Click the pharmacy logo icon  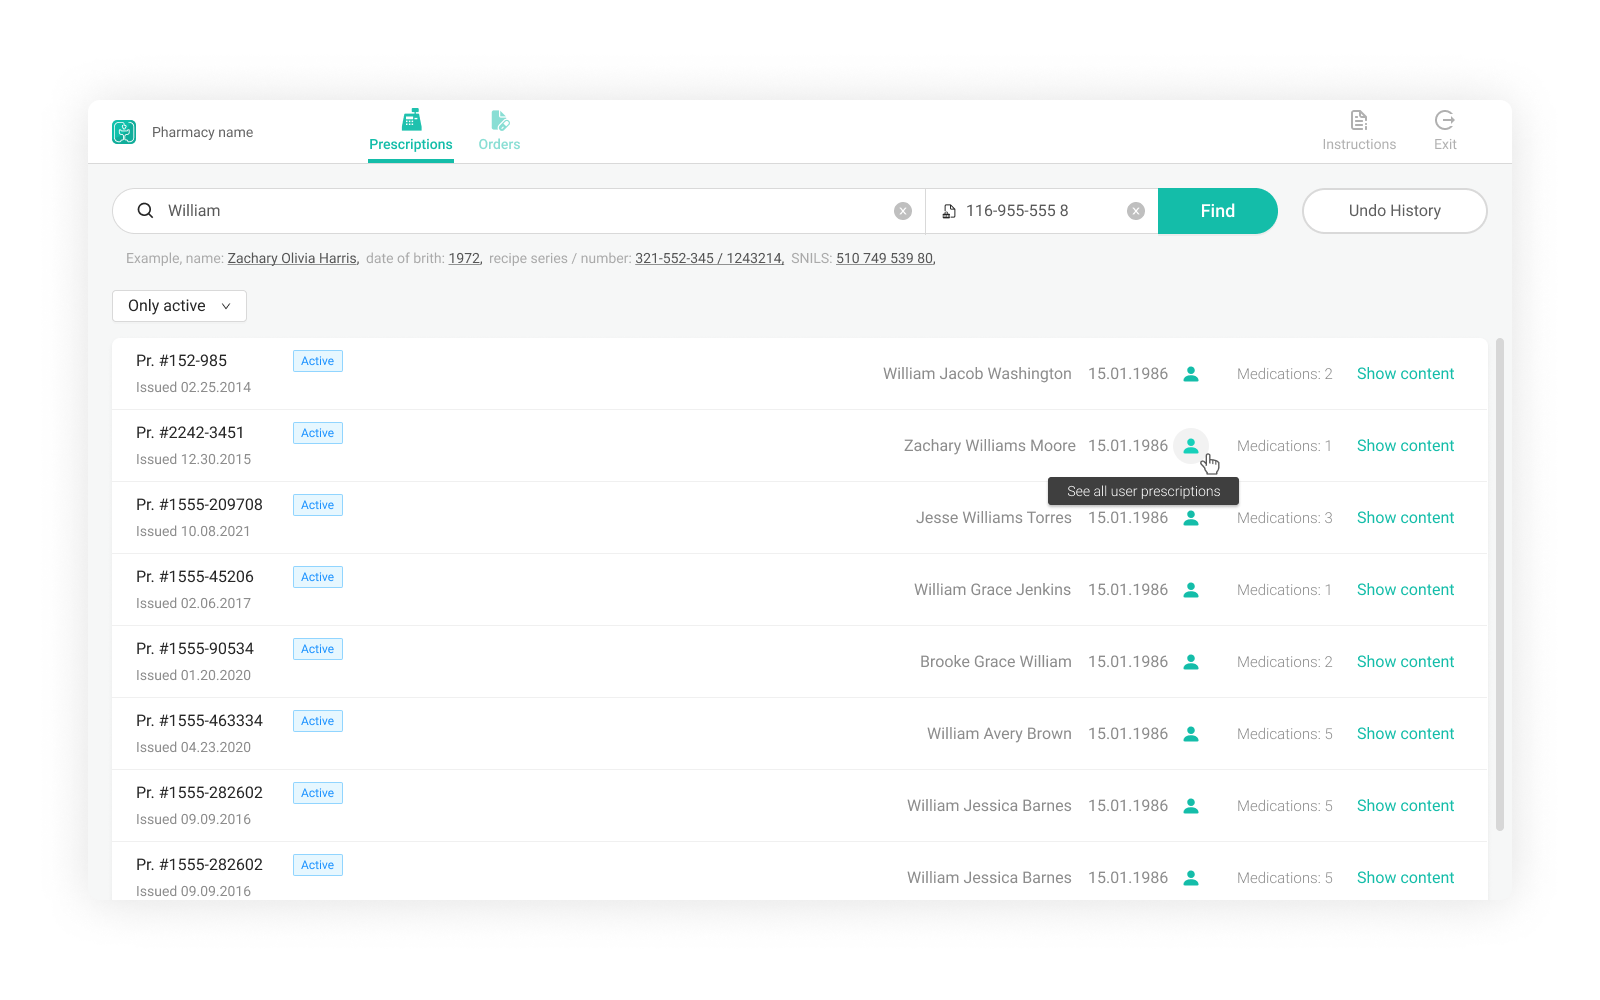click(x=124, y=132)
